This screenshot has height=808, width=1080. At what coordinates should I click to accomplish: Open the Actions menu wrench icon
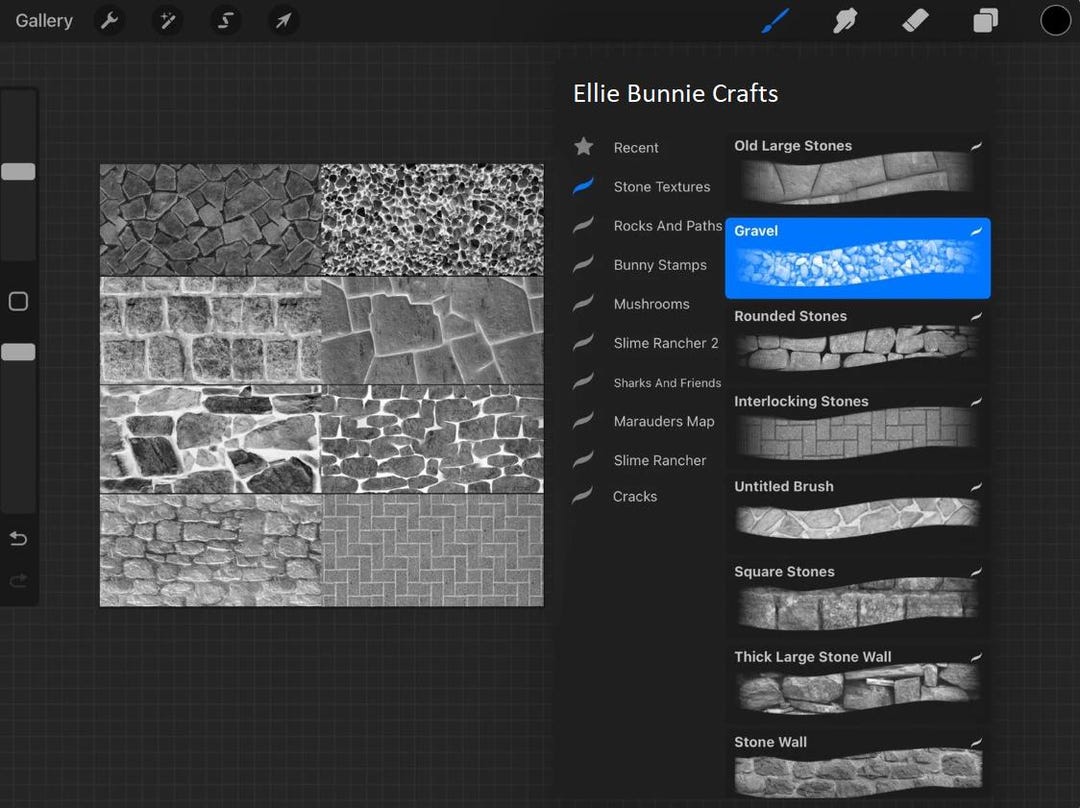coord(110,20)
